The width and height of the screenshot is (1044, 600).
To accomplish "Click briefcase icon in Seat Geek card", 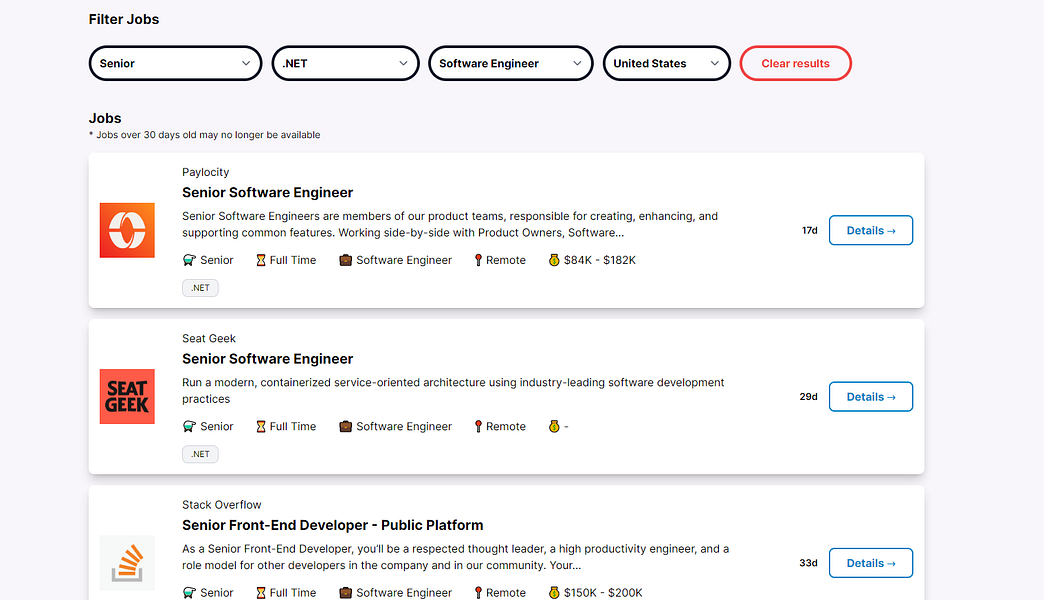I will click(x=346, y=427).
